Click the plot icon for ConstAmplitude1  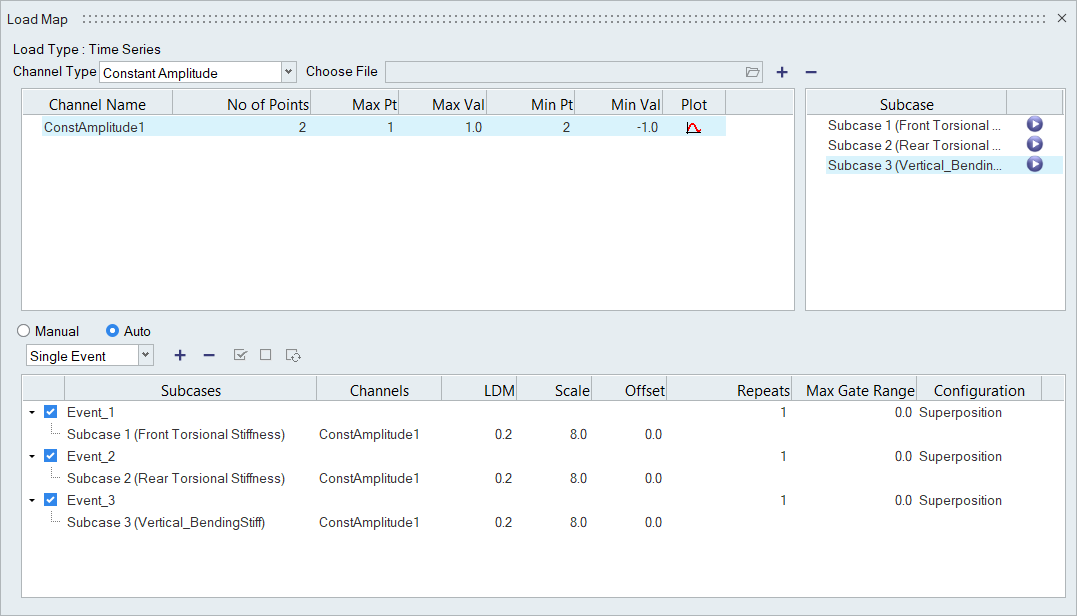pos(693,128)
